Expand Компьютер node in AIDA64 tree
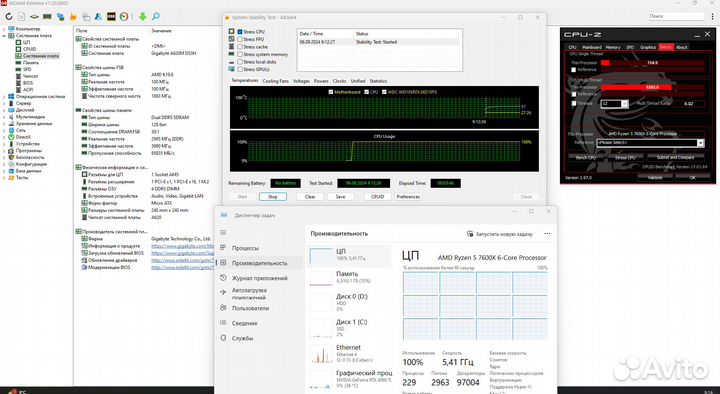Image resolution: width=720 pixels, height=394 pixels. tap(5, 28)
